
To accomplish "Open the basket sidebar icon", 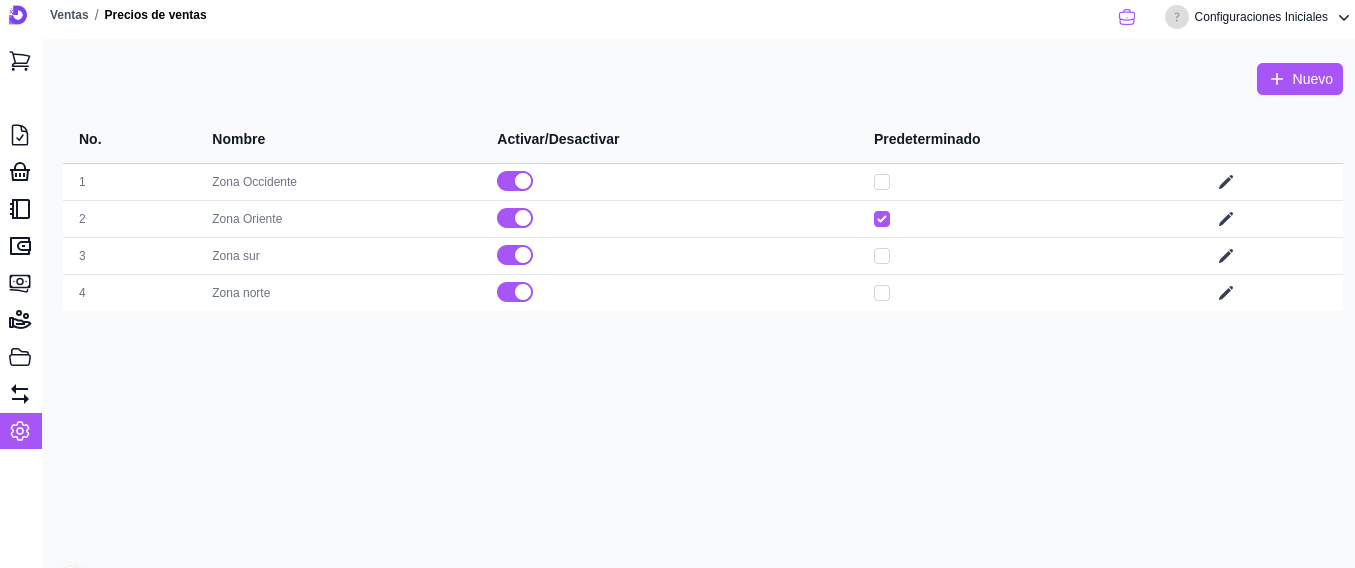I will [20, 172].
